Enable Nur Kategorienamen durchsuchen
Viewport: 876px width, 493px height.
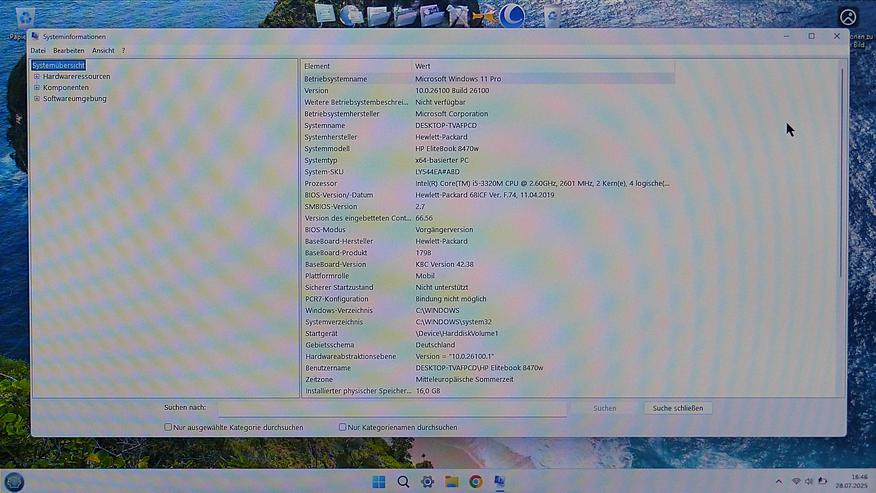(342, 427)
